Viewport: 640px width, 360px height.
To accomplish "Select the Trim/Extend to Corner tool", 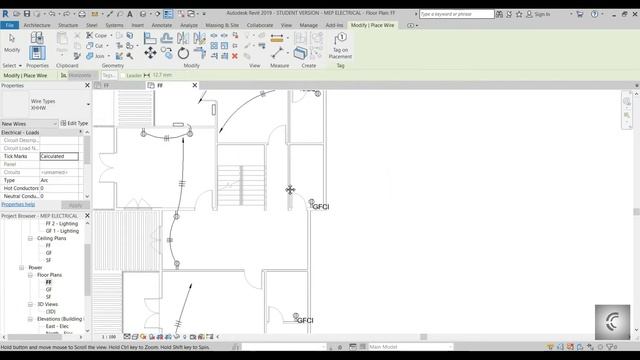I will (x=200, y=53).
